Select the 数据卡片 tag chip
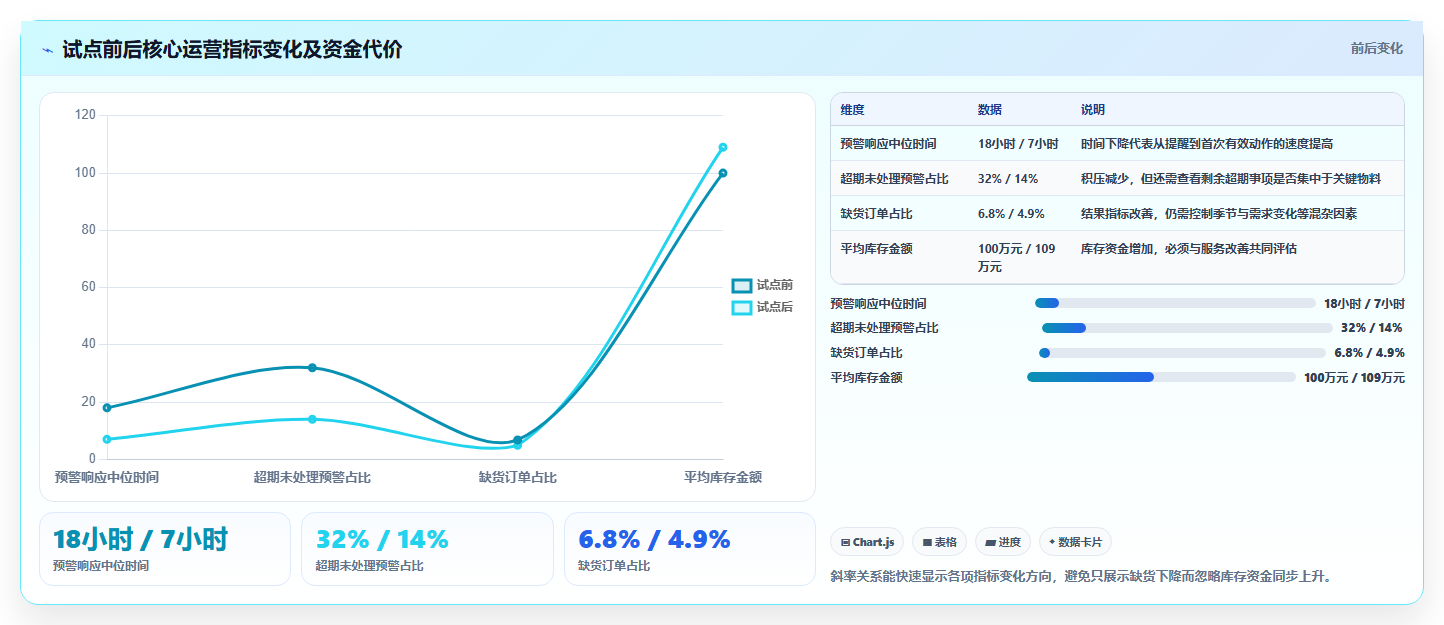The image size is (1444, 625). (1075, 542)
